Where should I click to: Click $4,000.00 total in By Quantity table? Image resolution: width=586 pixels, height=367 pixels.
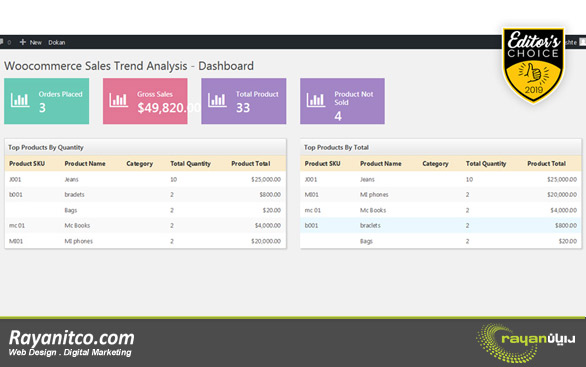point(268,226)
